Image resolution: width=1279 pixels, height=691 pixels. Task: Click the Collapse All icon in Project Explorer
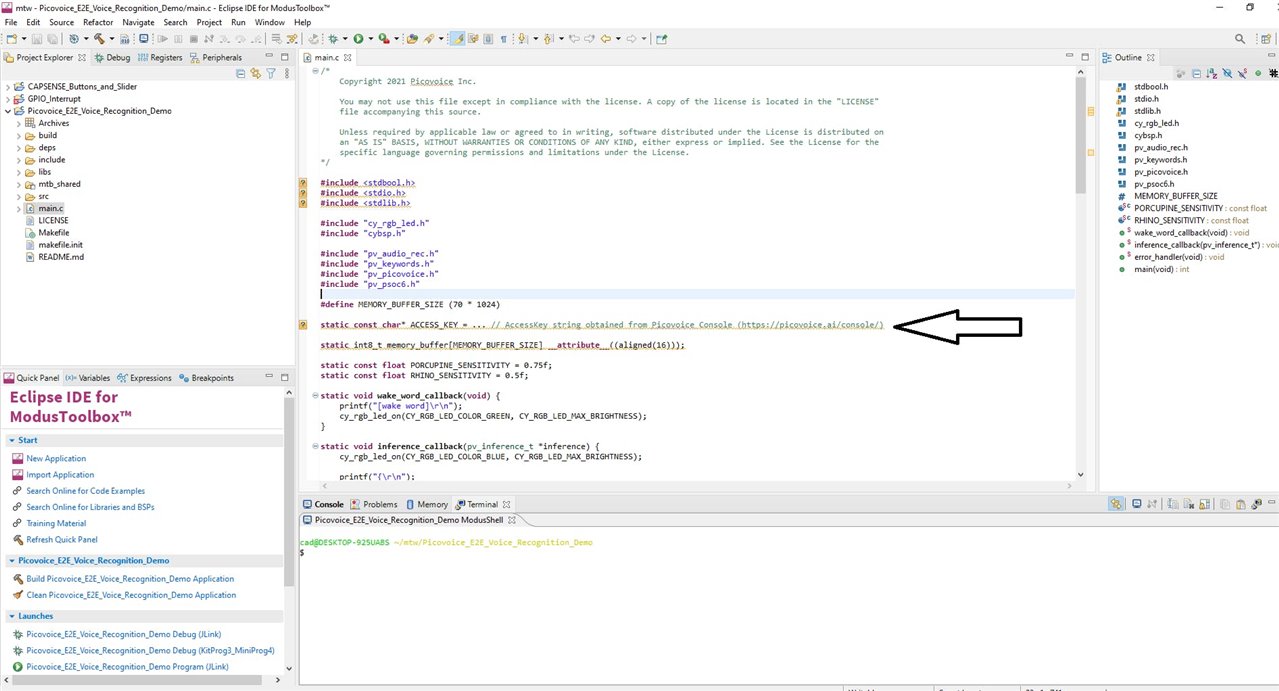click(240, 74)
